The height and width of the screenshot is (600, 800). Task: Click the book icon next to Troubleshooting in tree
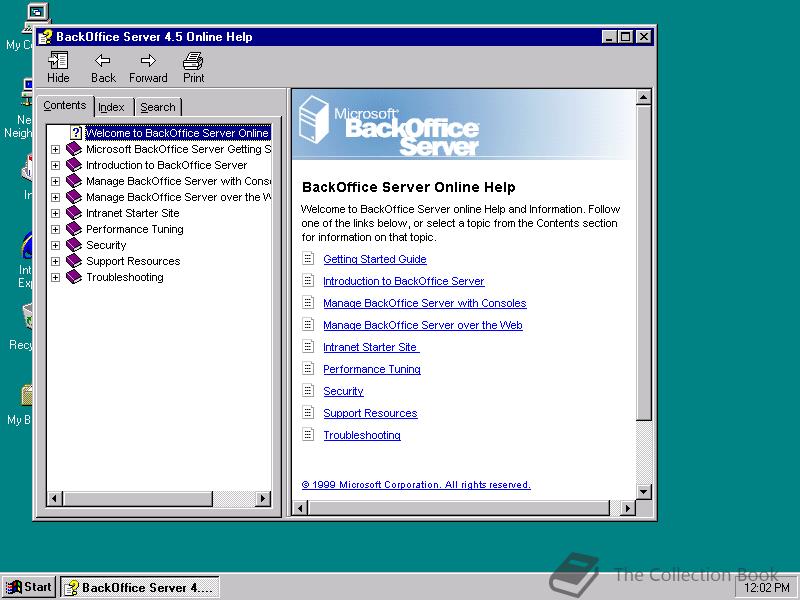pos(74,277)
